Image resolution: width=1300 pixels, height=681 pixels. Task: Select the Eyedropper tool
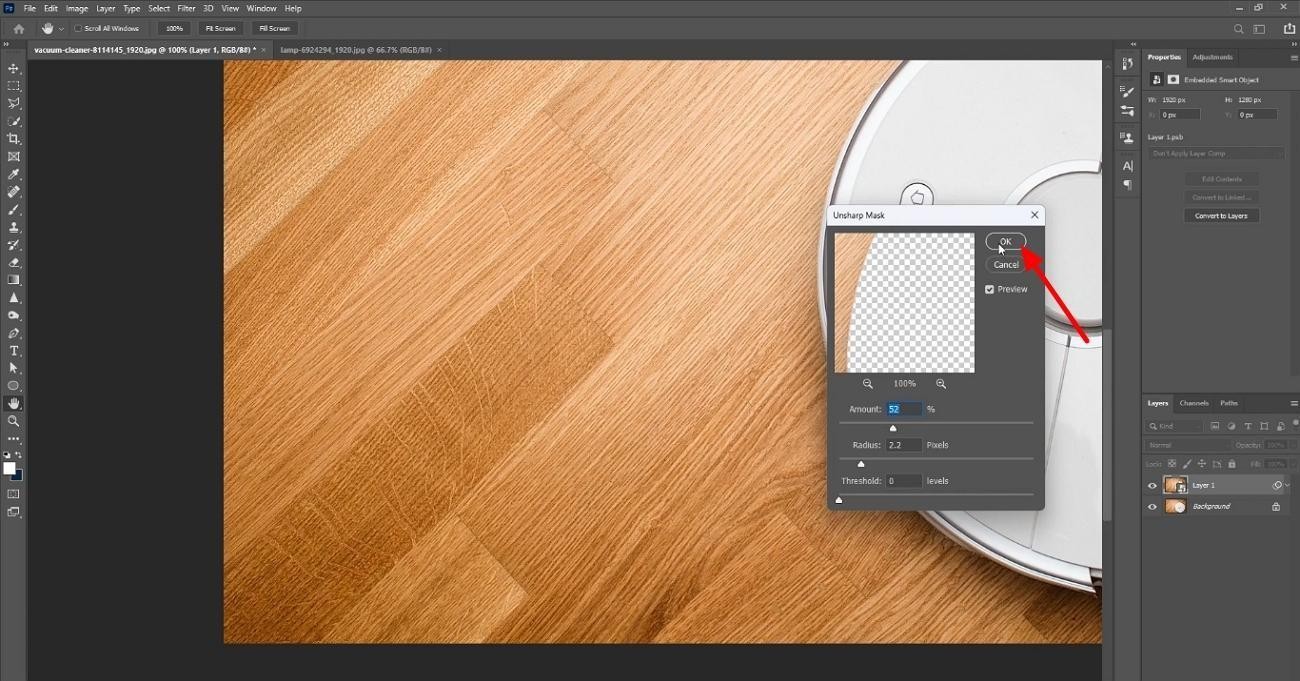click(14, 174)
